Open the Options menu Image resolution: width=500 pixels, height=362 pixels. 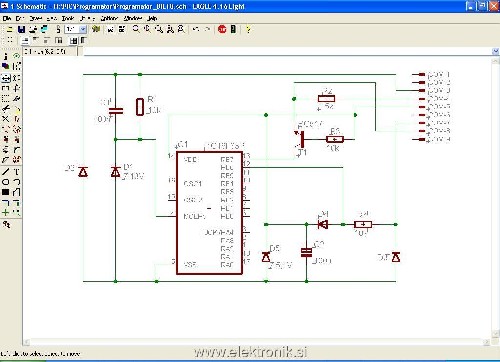(x=109, y=18)
